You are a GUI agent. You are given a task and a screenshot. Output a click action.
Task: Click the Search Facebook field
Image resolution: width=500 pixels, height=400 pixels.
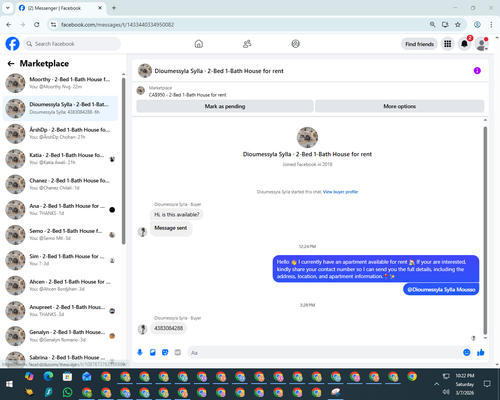72,44
